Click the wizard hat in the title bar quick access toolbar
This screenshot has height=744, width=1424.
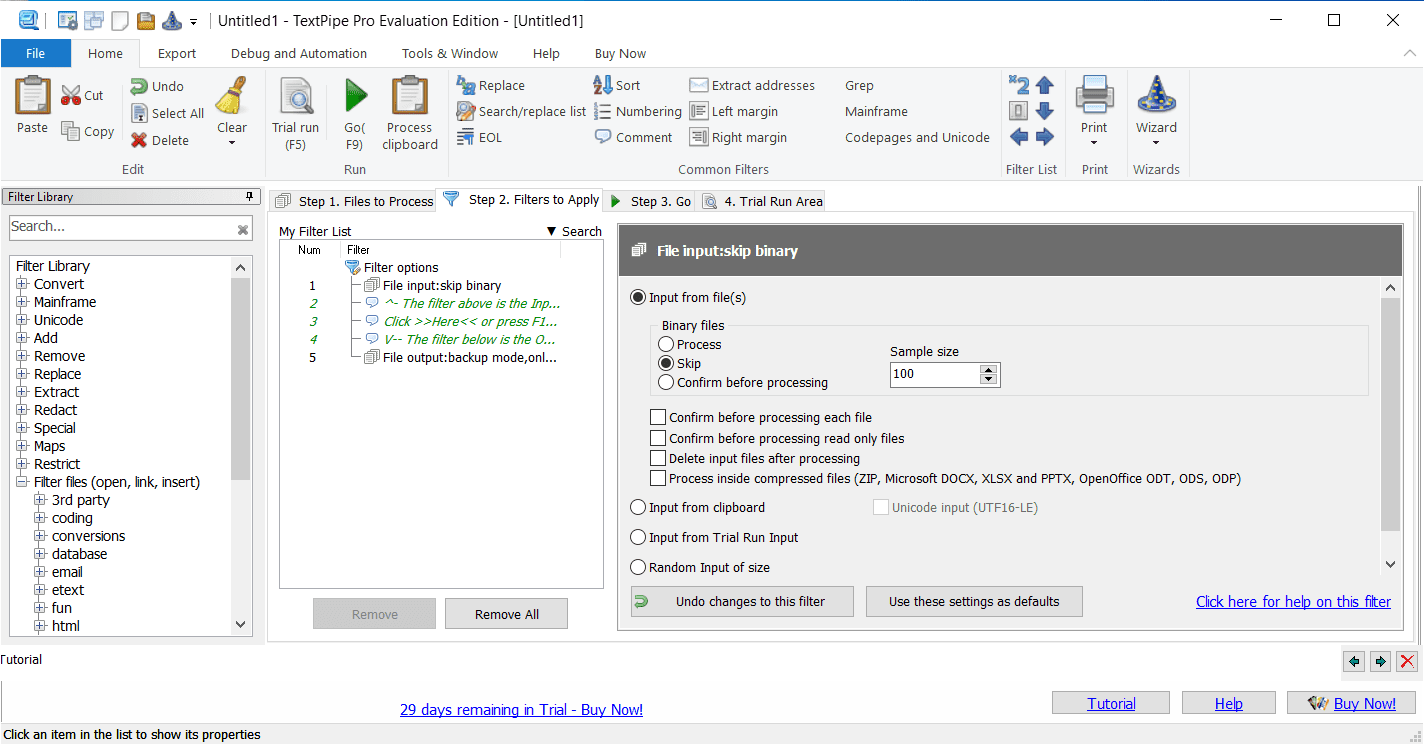(171, 20)
